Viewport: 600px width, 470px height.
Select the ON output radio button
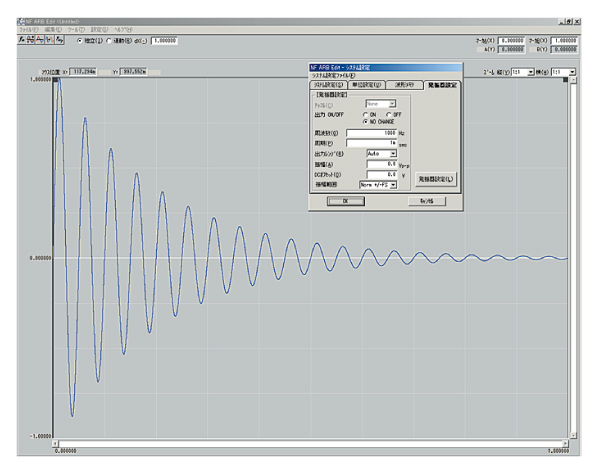366,113
